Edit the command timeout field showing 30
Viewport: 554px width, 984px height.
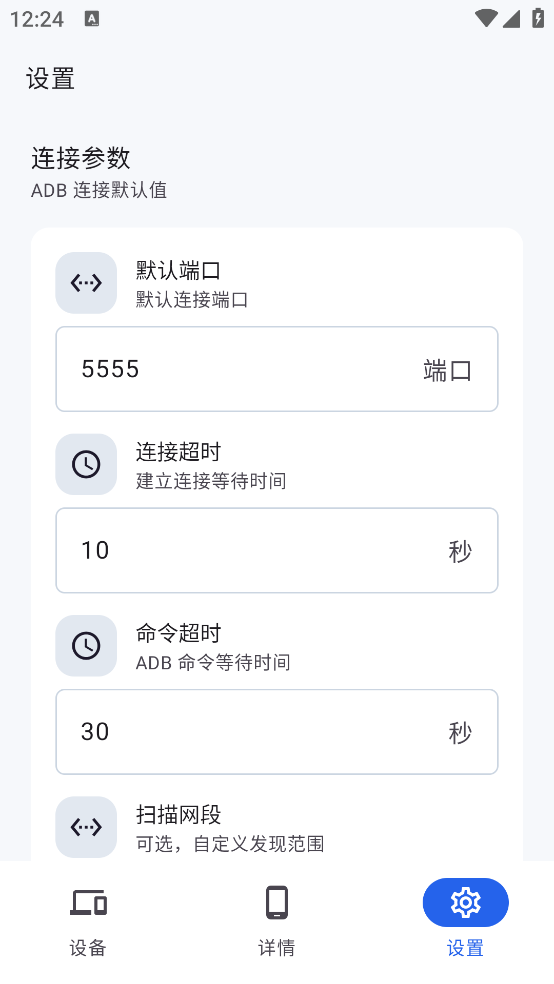coord(277,732)
